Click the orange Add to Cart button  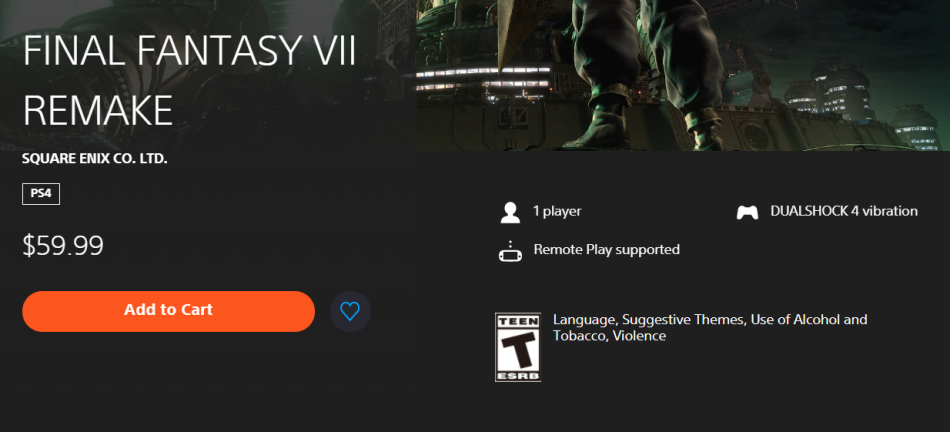point(168,311)
